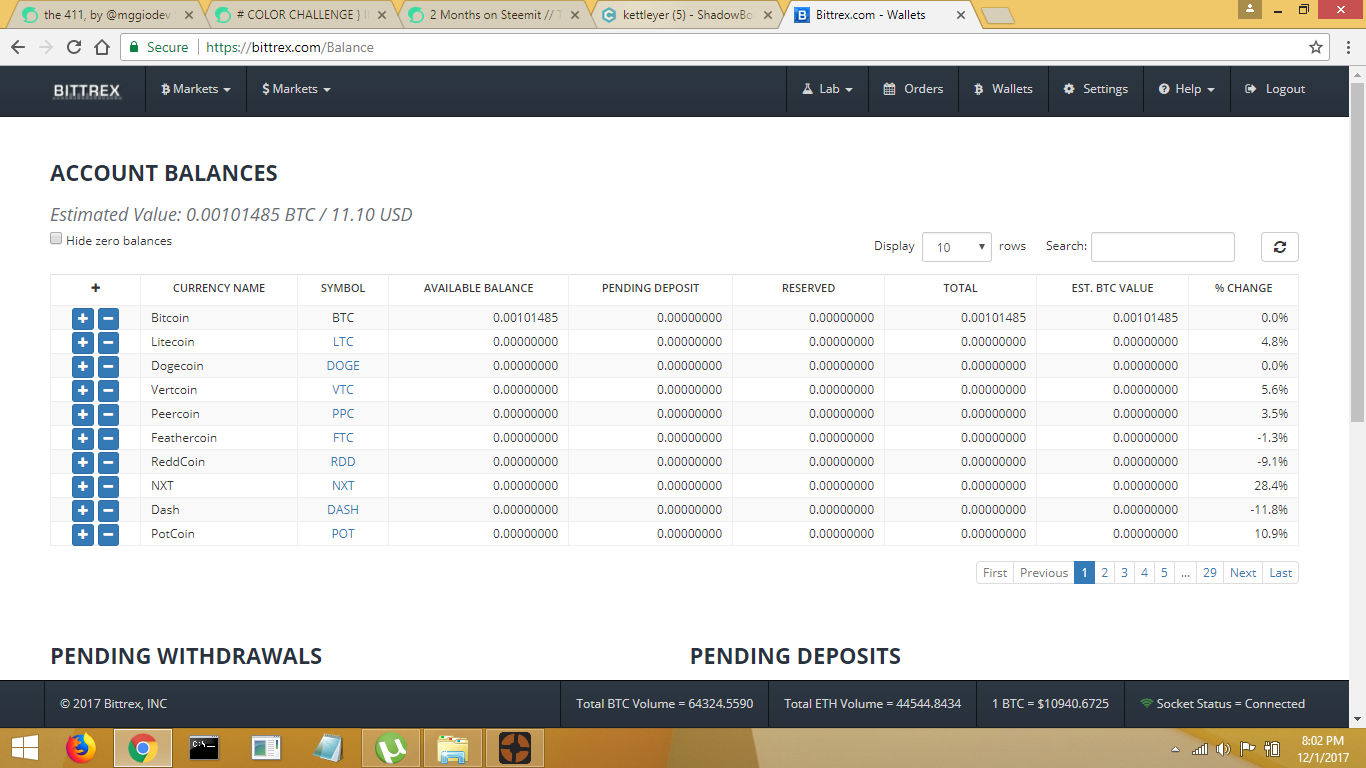The width and height of the screenshot is (1366, 768).
Task: Click the DOGE symbol link
Action: pos(343,366)
